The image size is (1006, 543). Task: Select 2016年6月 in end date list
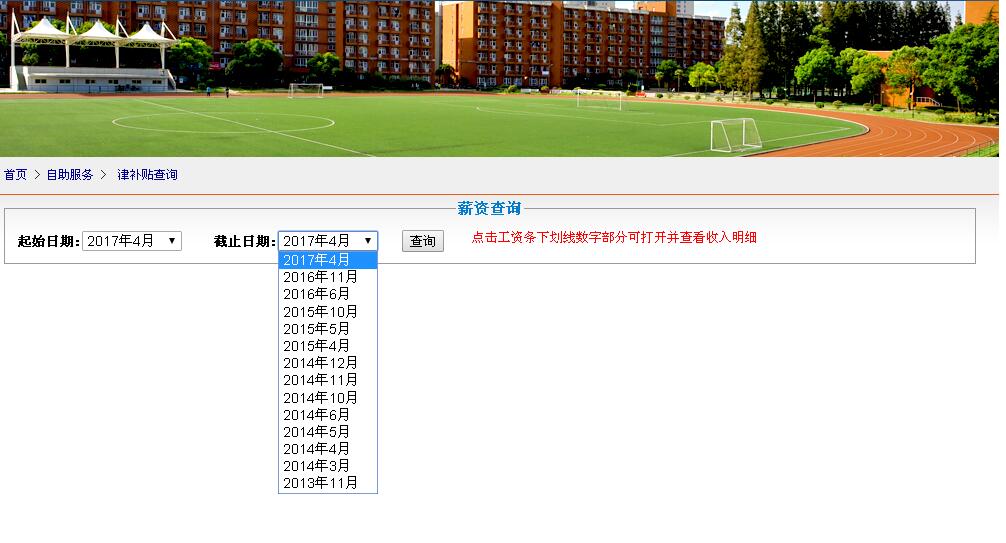[328, 294]
